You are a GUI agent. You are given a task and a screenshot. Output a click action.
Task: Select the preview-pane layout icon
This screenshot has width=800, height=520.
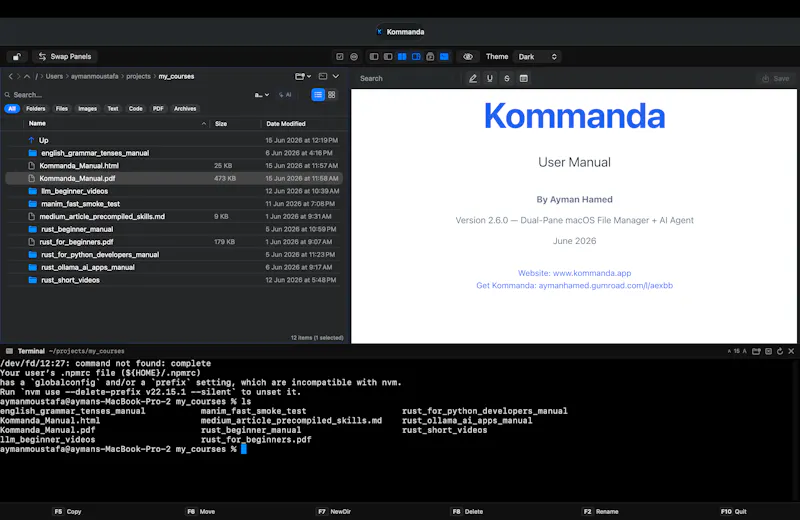click(416, 57)
